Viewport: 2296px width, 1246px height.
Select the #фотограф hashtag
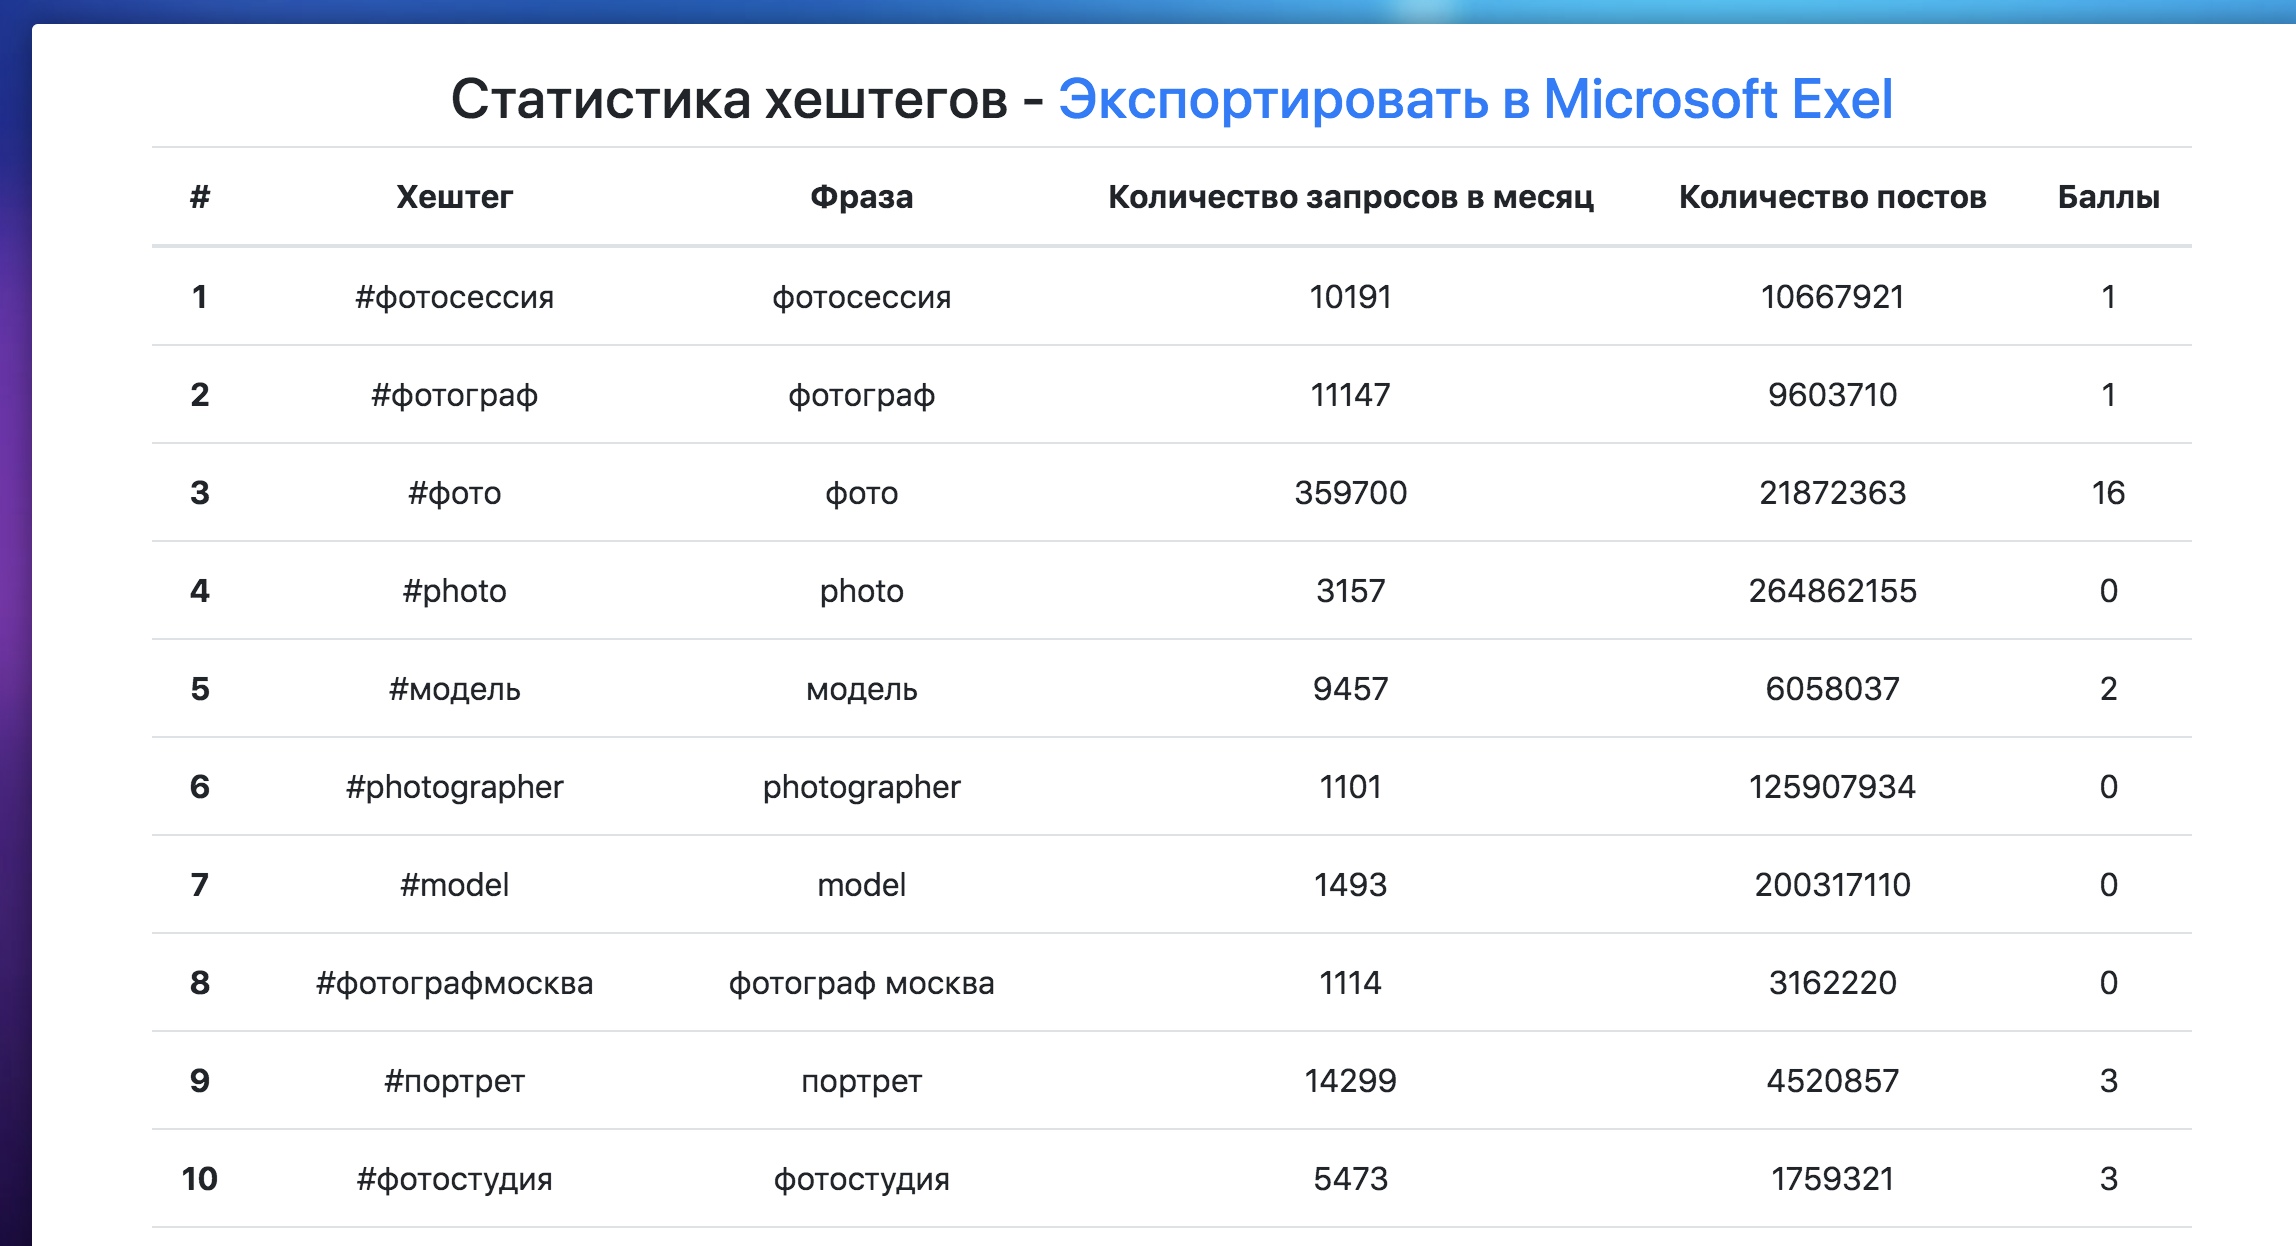(453, 394)
